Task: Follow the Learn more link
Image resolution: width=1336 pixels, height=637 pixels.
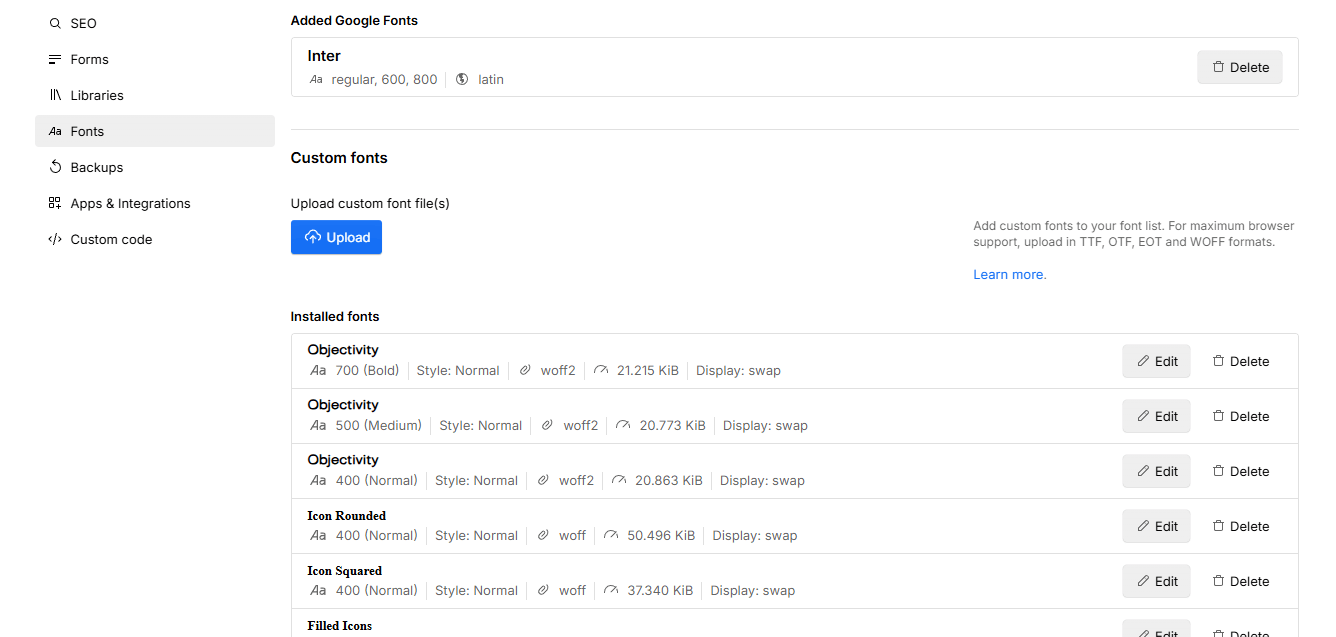Action: [x=1010, y=274]
